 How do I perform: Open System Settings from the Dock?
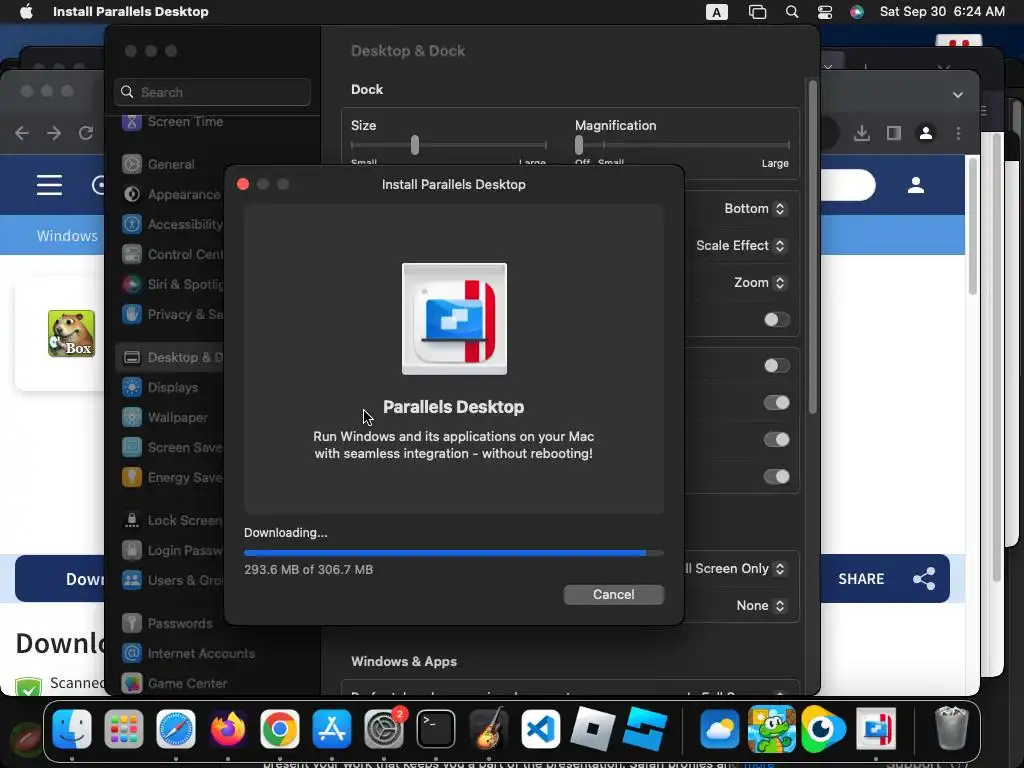point(384,729)
